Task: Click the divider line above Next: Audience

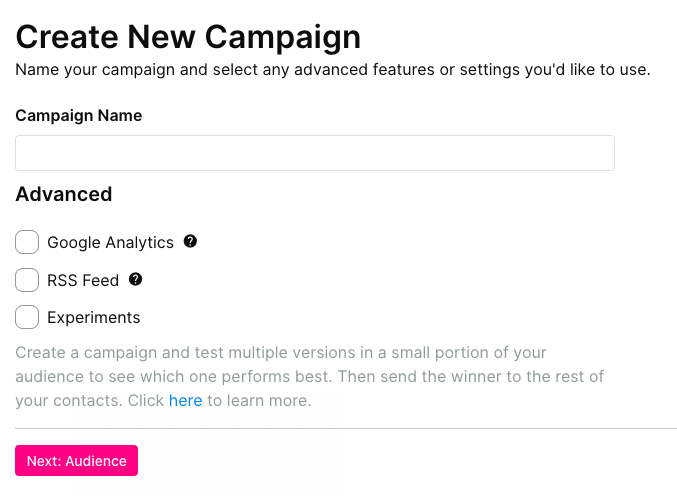Action: 345,429
